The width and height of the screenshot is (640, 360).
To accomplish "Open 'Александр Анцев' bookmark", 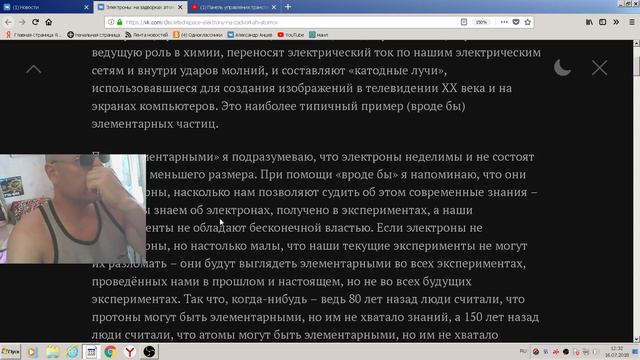I will (249, 35).
